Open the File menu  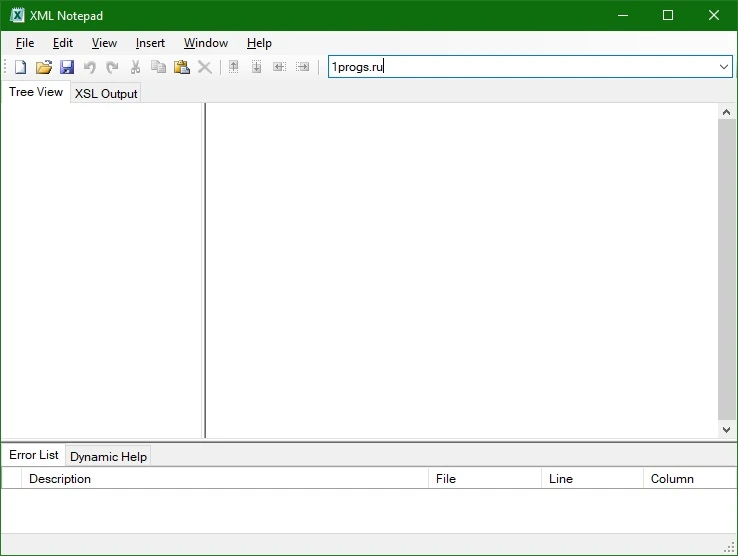click(x=25, y=43)
